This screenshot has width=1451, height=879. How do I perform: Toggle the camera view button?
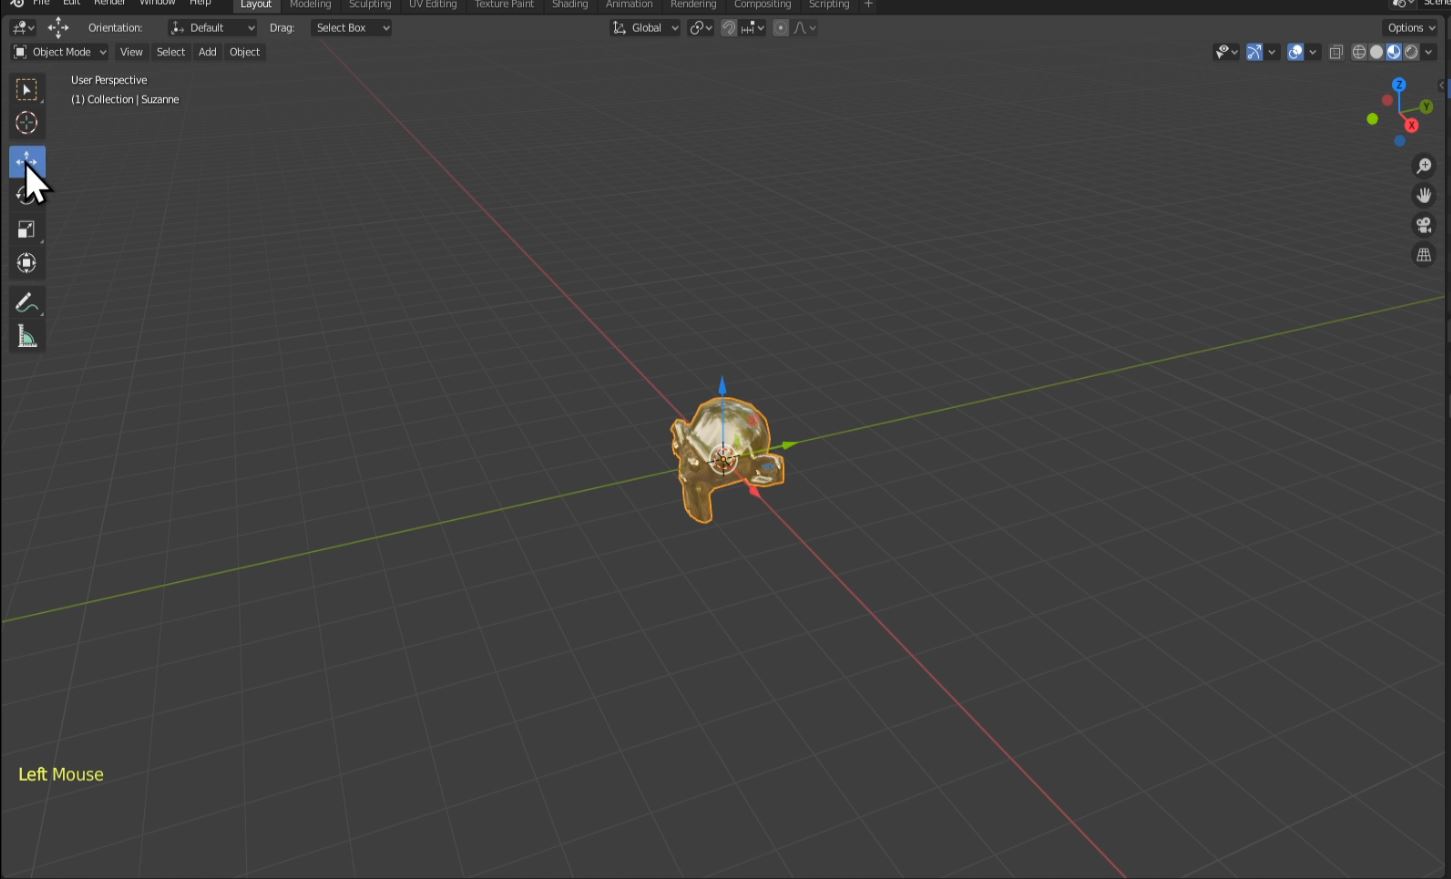pos(1424,225)
